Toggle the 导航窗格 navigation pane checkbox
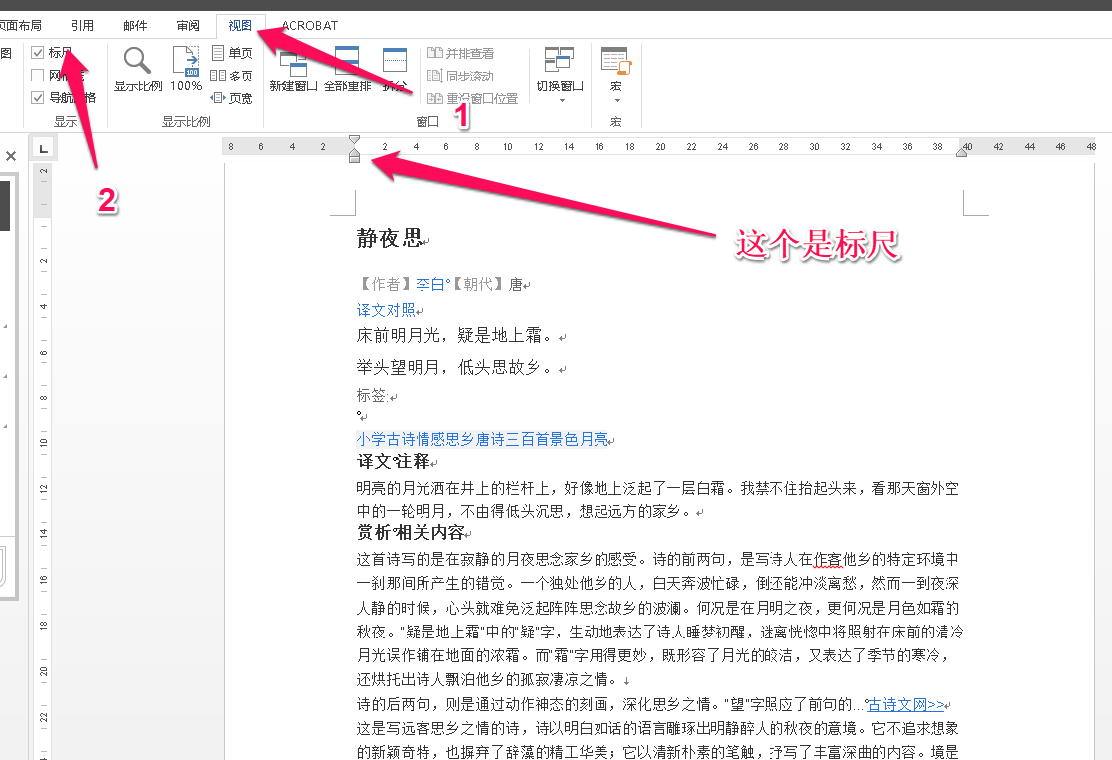 38,97
